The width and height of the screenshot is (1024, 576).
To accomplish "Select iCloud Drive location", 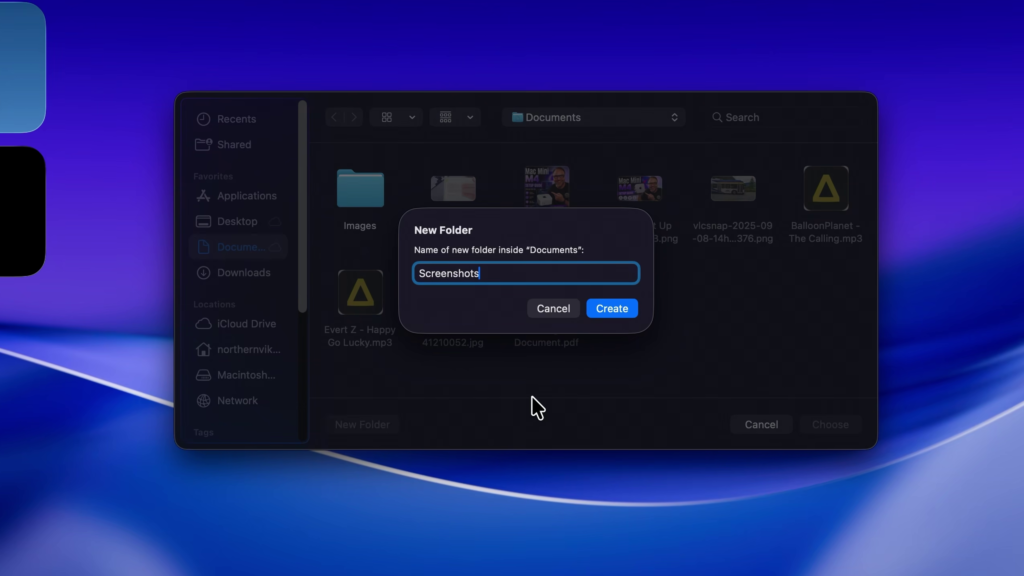I will [246, 324].
